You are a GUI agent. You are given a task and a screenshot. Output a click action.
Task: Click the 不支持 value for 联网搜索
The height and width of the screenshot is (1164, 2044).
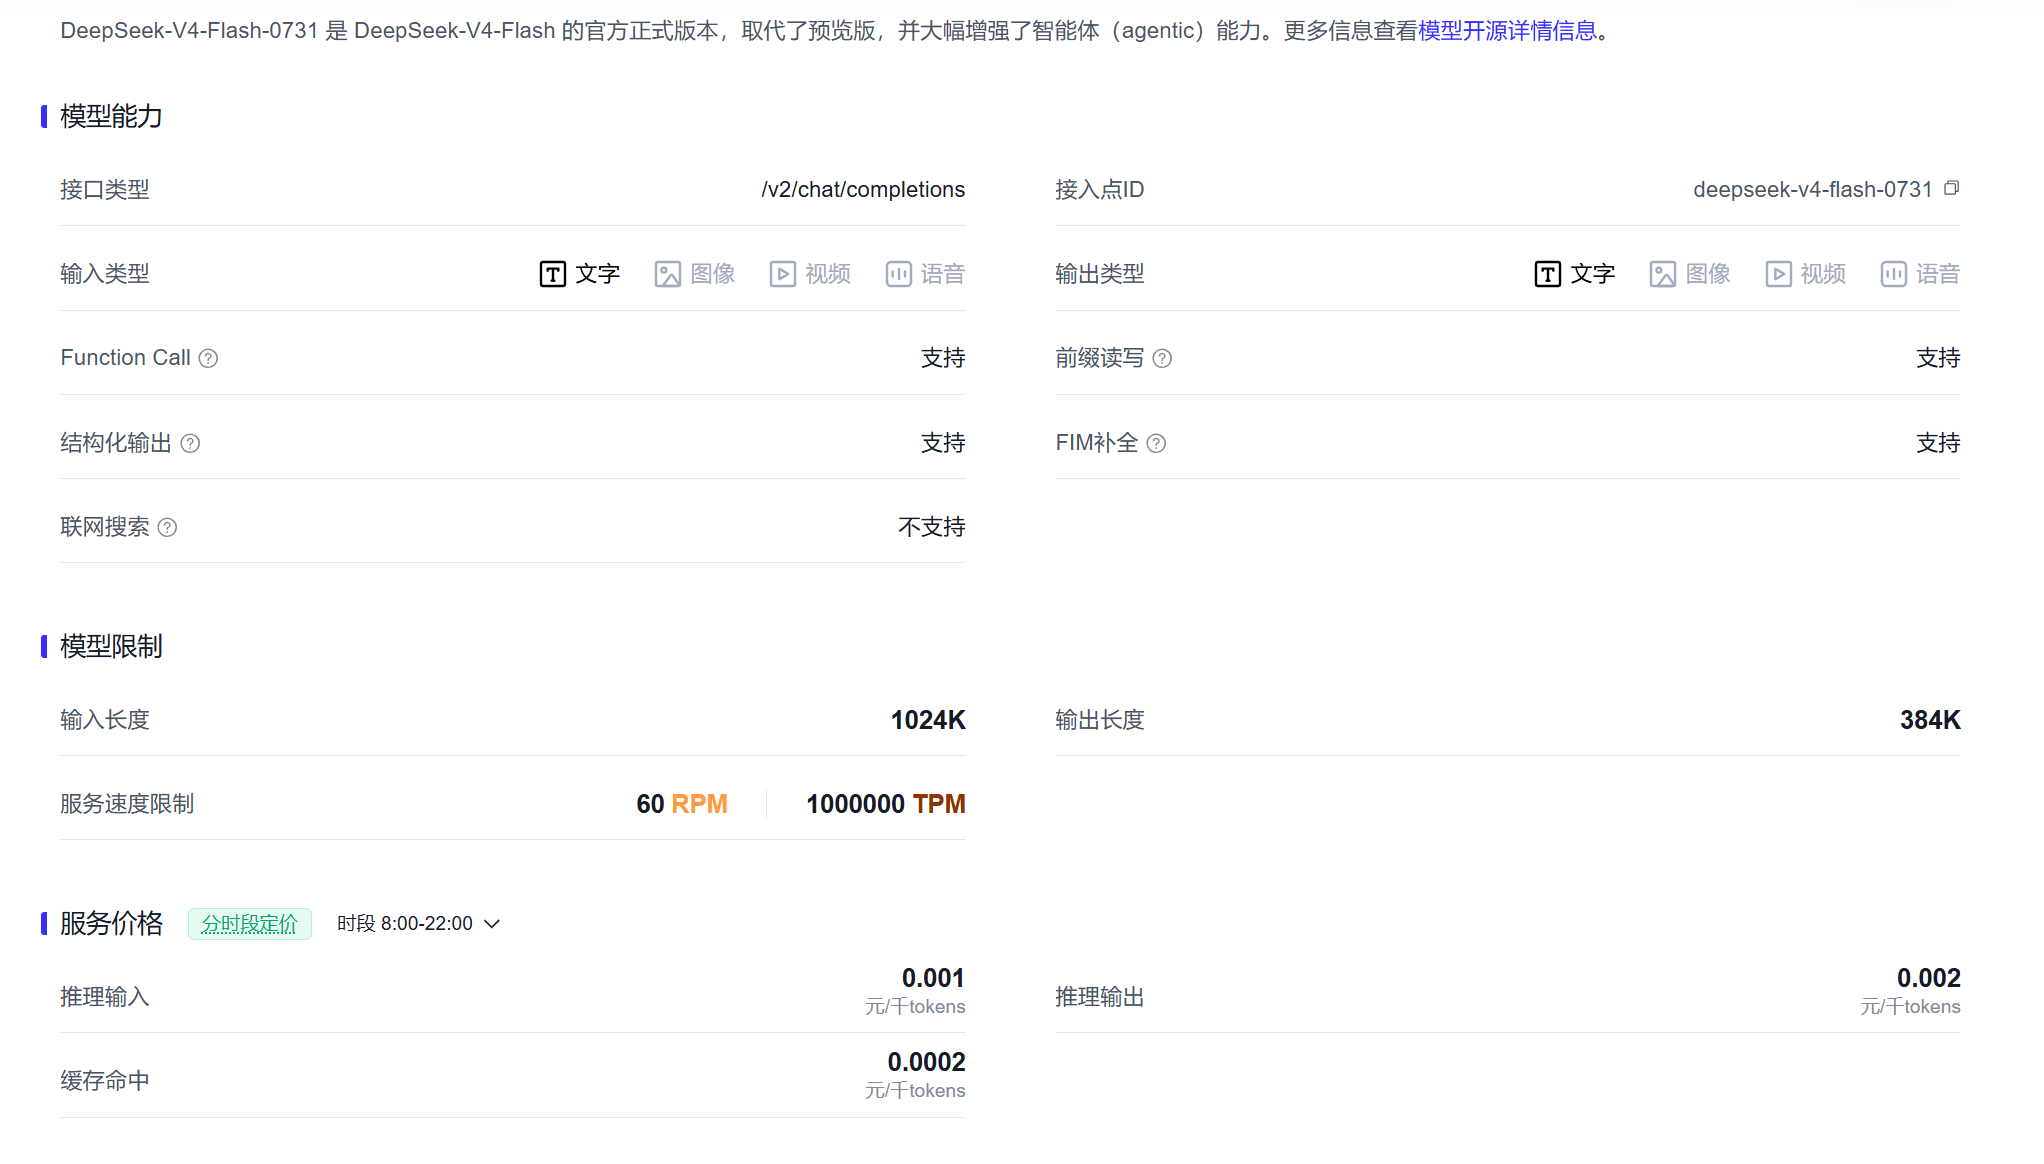pyautogui.click(x=932, y=527)
